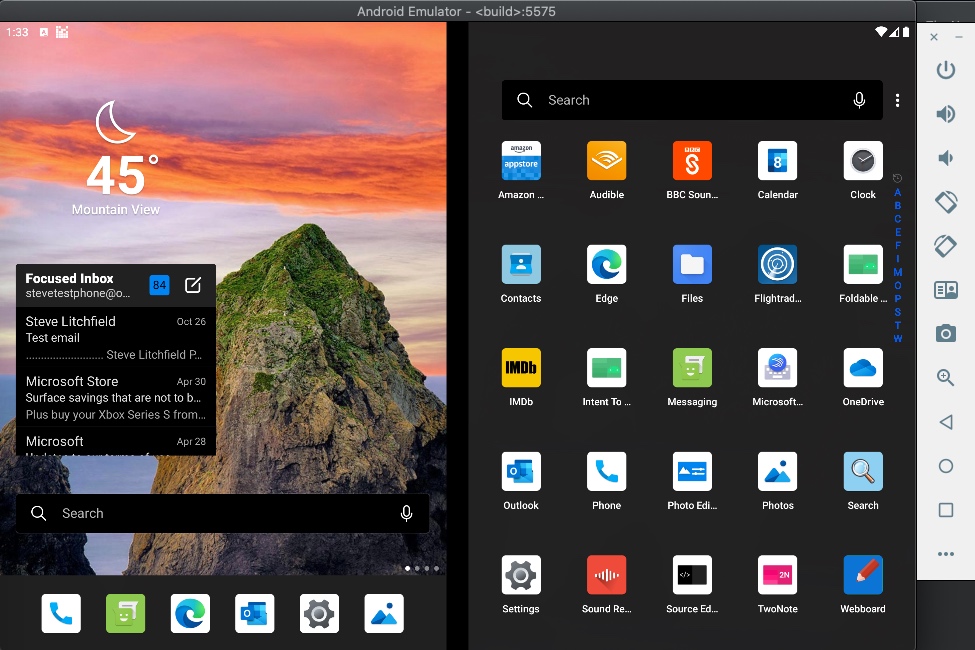Rotate the emulator device right
The image size is (975, 650).
pos(946,246)
